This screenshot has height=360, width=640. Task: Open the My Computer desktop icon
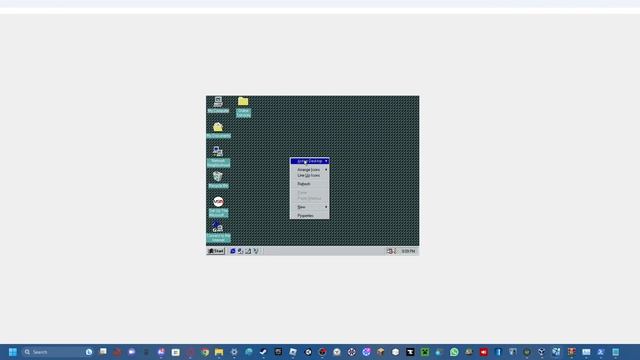click(x=218, y=104)
